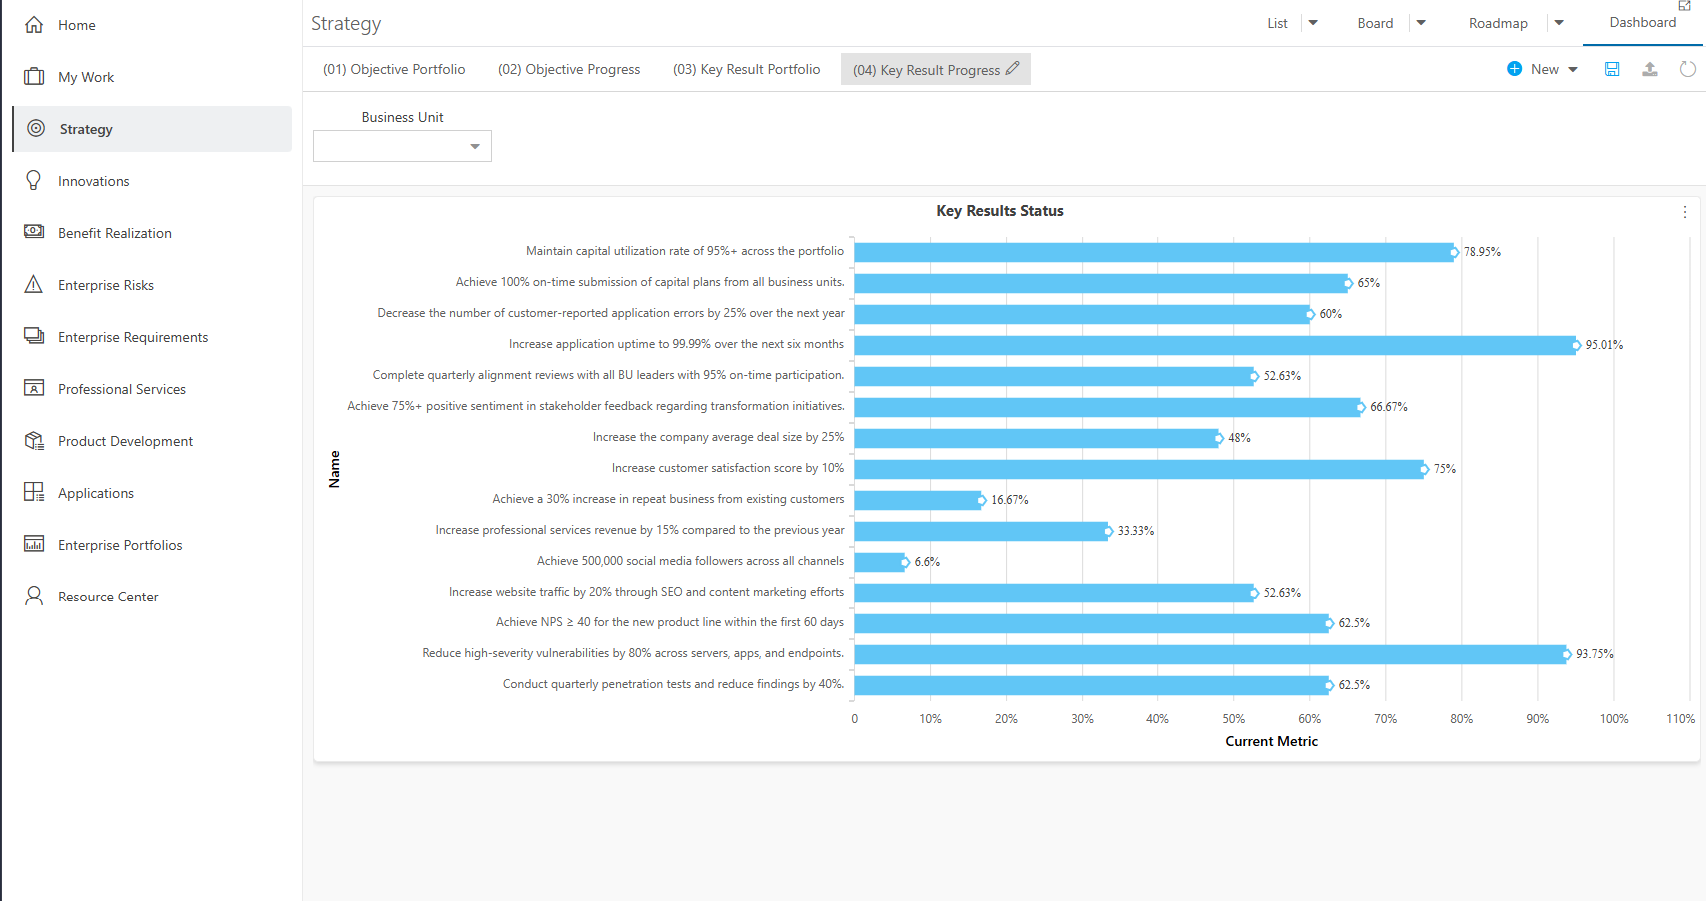Viewport: 1706px width, 901px height.
Task: Click the 'Increase customer satisfaction score by 10%' label
Action: [x=728, y=468]
